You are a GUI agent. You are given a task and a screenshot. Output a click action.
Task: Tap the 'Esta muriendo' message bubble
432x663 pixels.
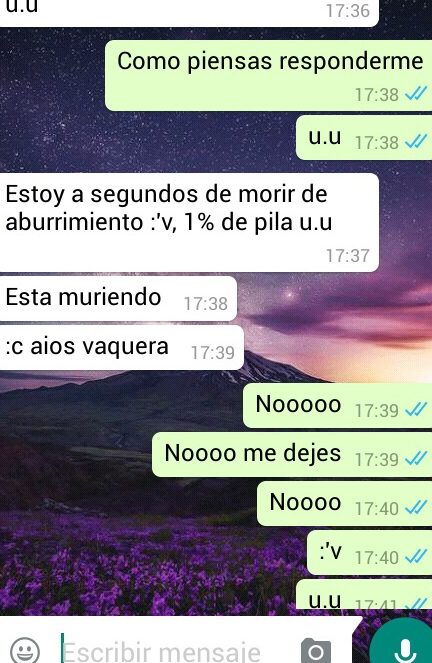[x=118, y=298]
